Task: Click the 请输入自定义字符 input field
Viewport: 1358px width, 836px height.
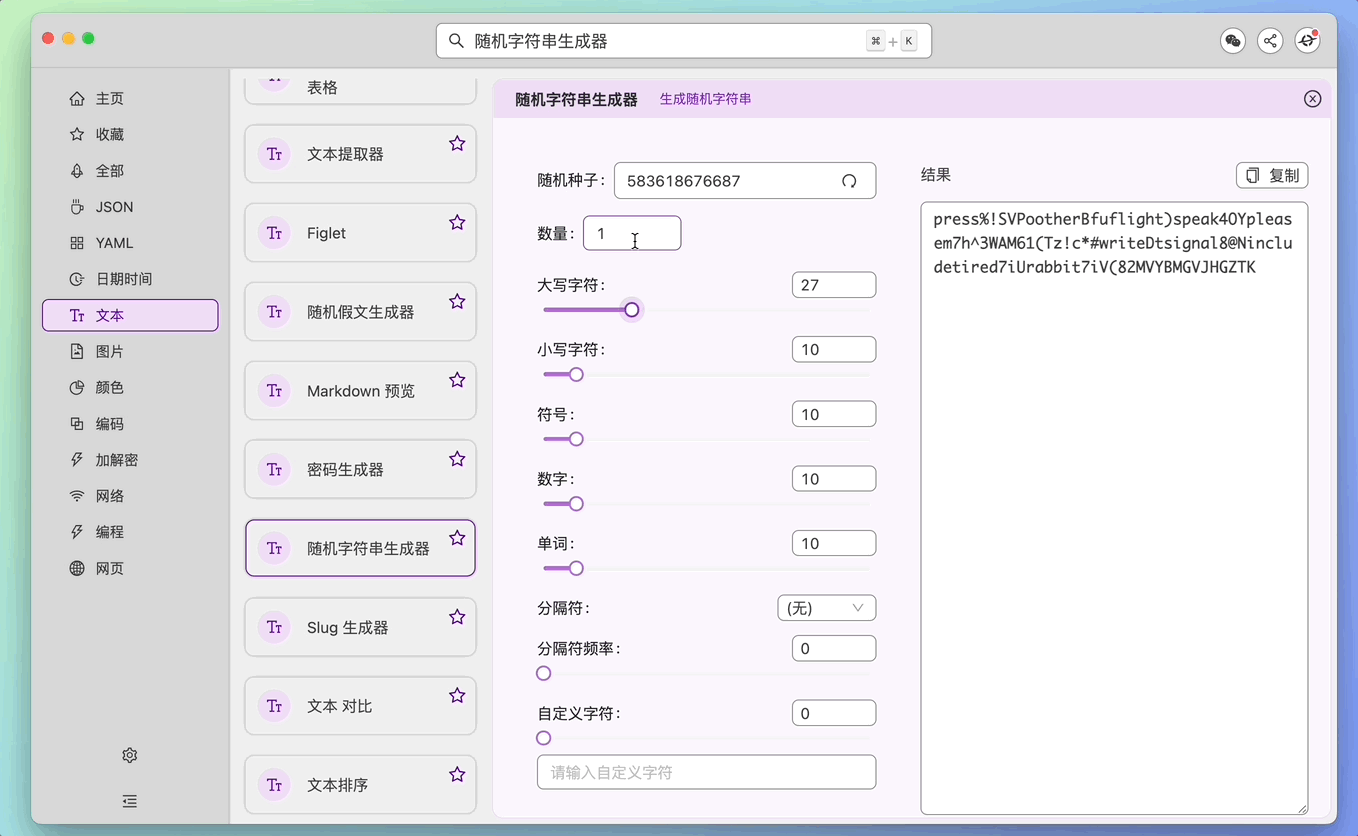Action: [x=706, y=772]
